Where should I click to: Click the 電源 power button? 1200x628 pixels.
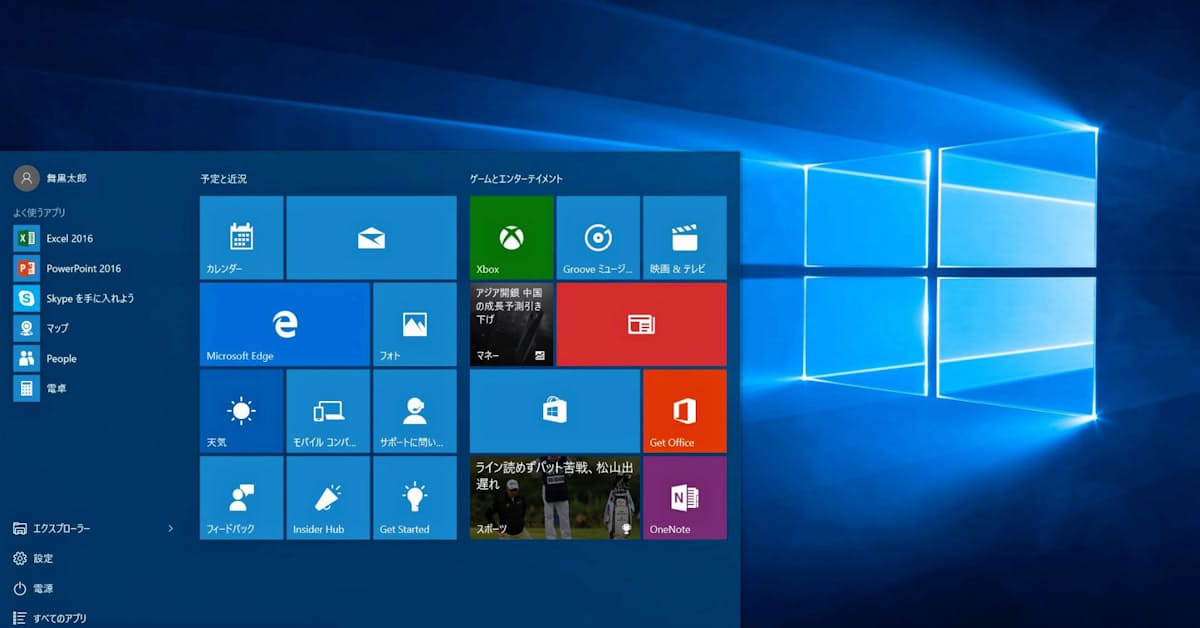[42, 588]
